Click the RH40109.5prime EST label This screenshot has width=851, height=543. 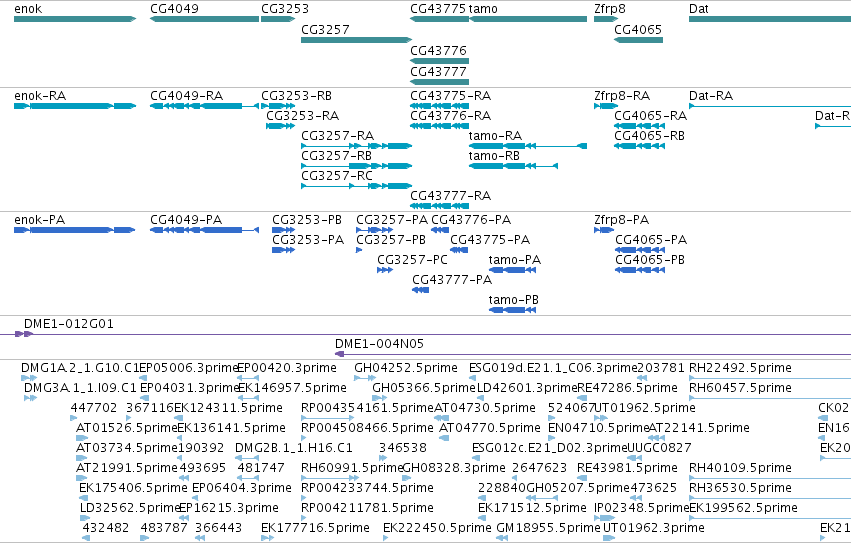click(x=740, y=468)
